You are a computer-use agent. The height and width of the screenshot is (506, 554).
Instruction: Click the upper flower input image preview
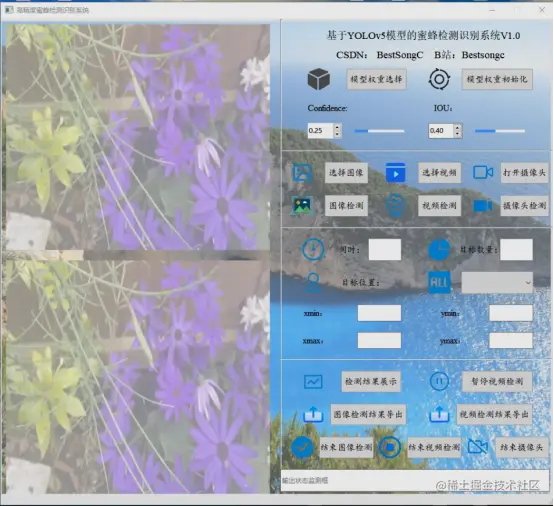138,137
